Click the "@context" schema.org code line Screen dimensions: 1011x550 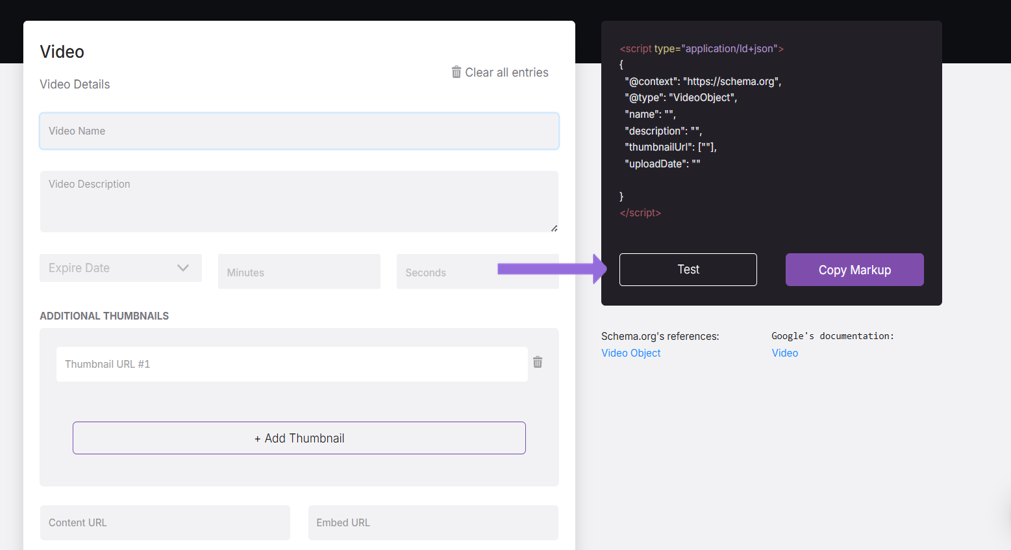click(703, 81)
